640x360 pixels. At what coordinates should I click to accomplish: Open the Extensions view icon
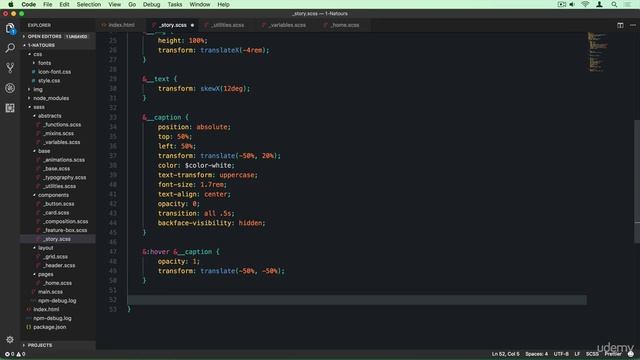(x=10, y=108)
